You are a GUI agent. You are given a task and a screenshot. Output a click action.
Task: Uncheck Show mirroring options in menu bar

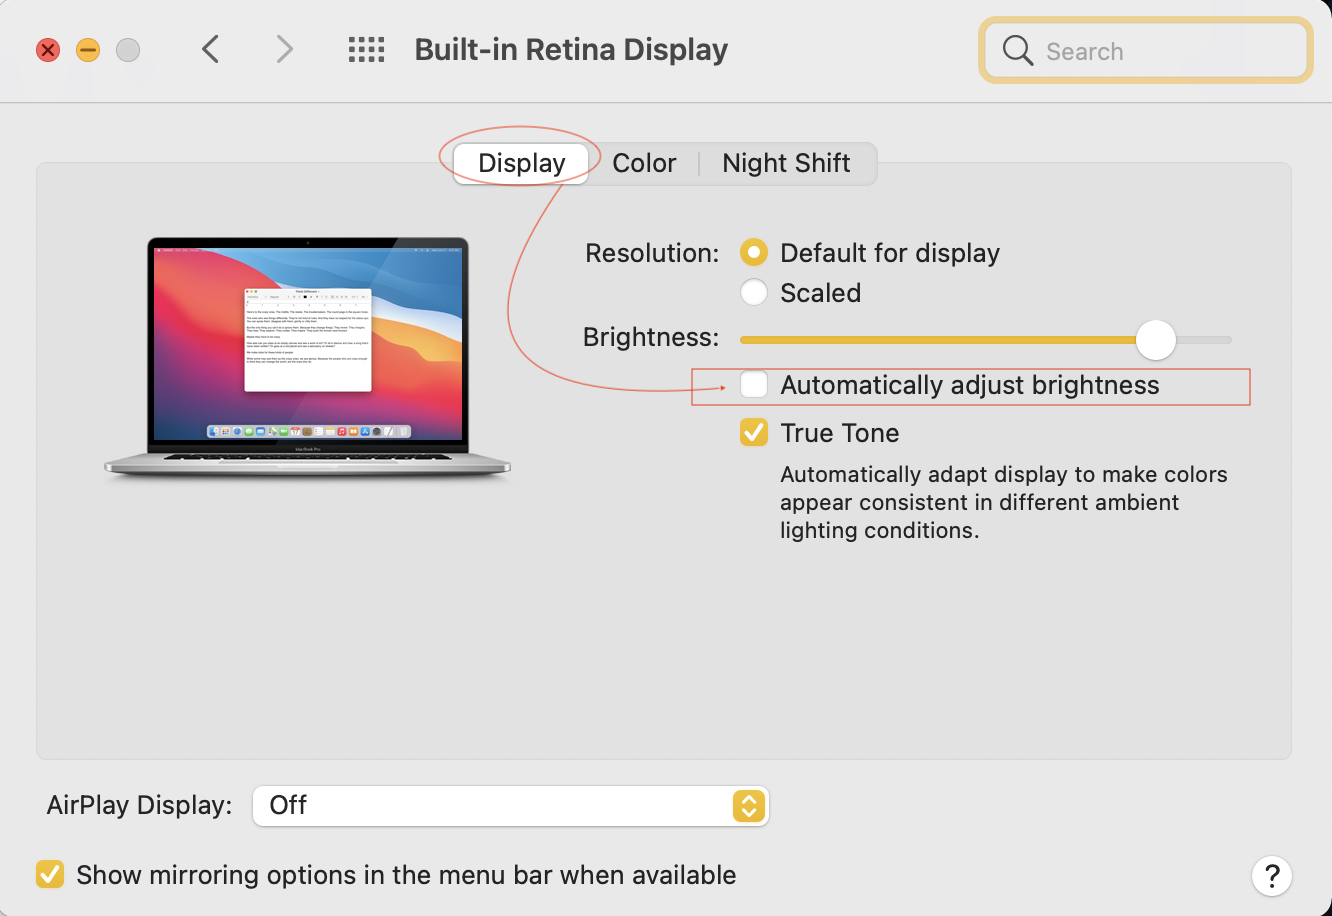pos(50,875)
